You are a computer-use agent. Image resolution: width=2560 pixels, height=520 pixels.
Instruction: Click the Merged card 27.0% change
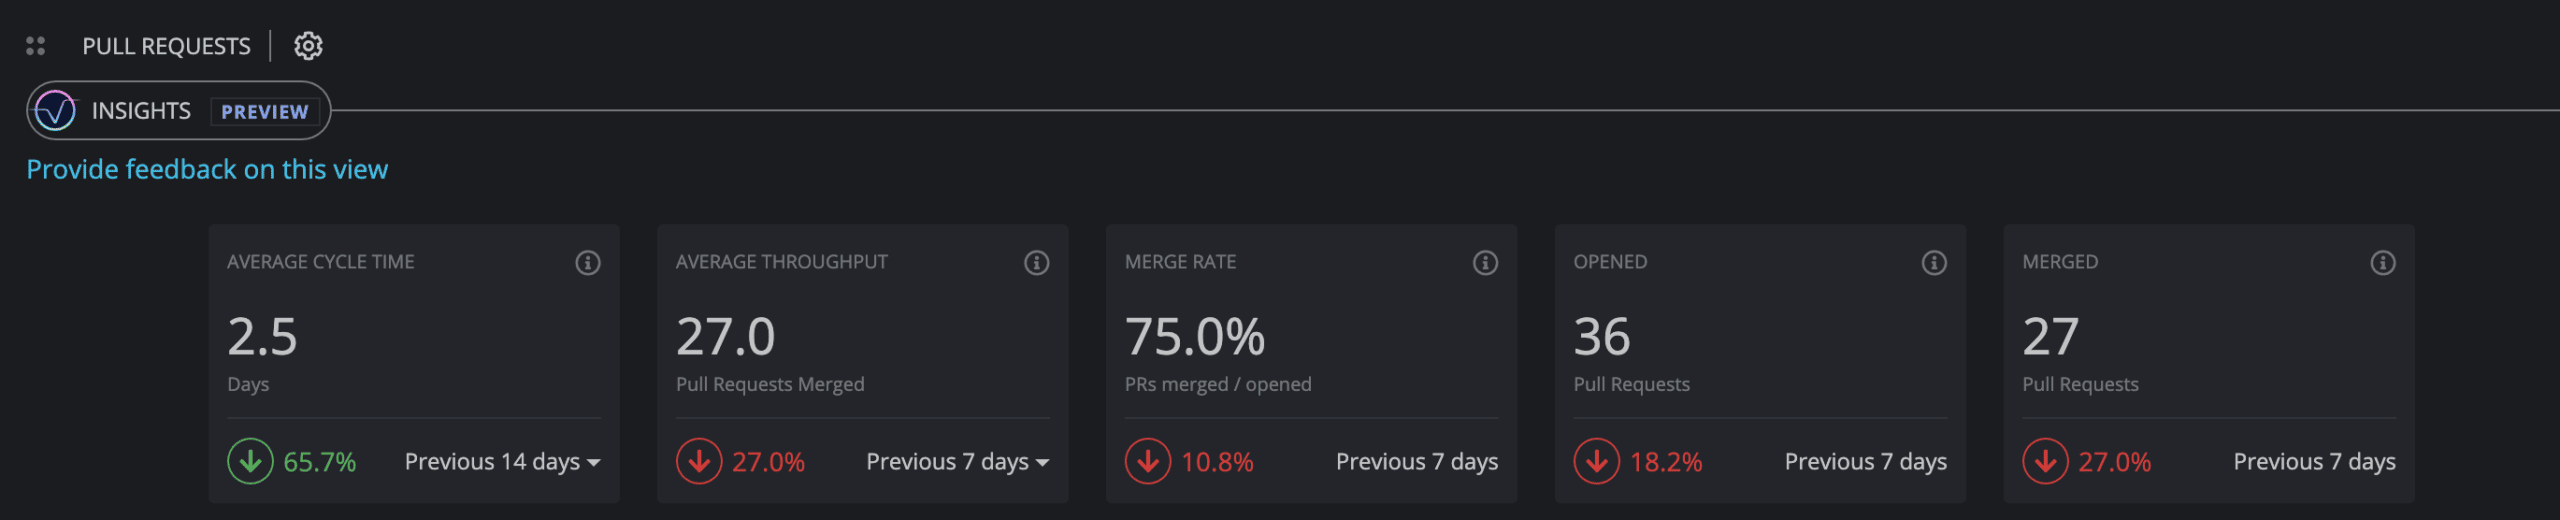click(2115, 461)
